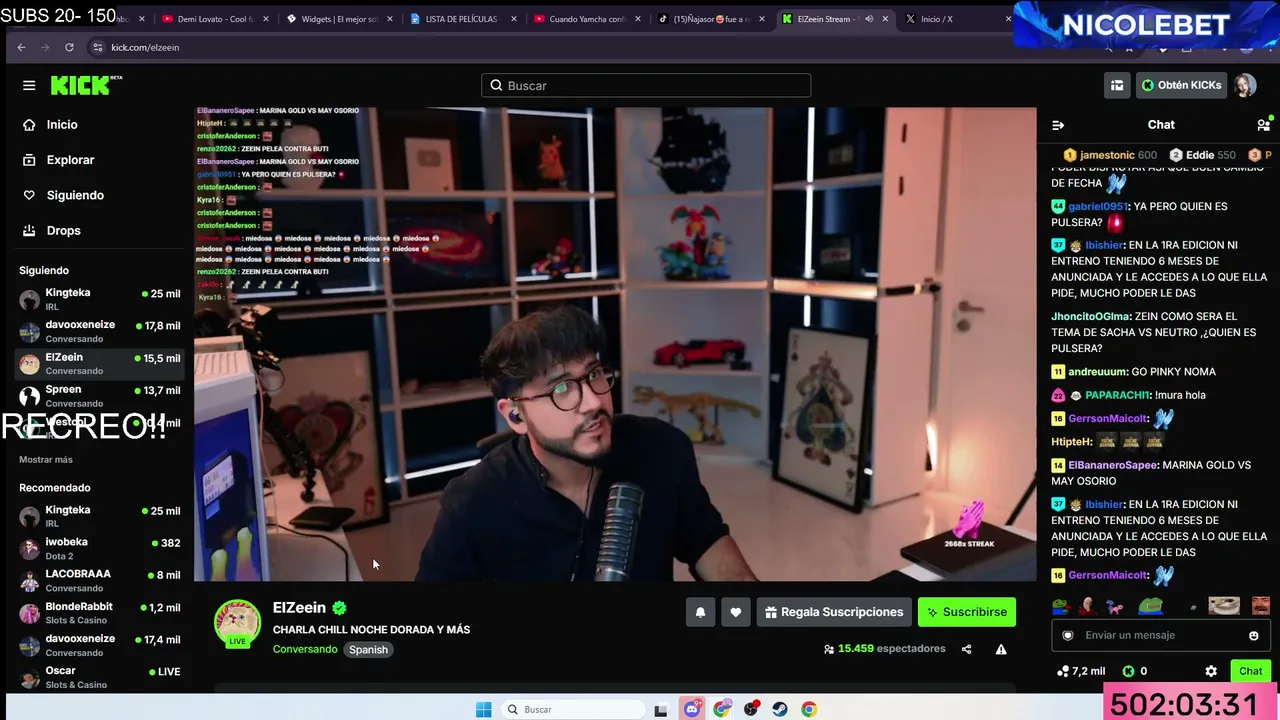Image resolution: width=1280 pixels, height=720 pixels.
Task: Open Discord from the taskbar
Action: 692,709
